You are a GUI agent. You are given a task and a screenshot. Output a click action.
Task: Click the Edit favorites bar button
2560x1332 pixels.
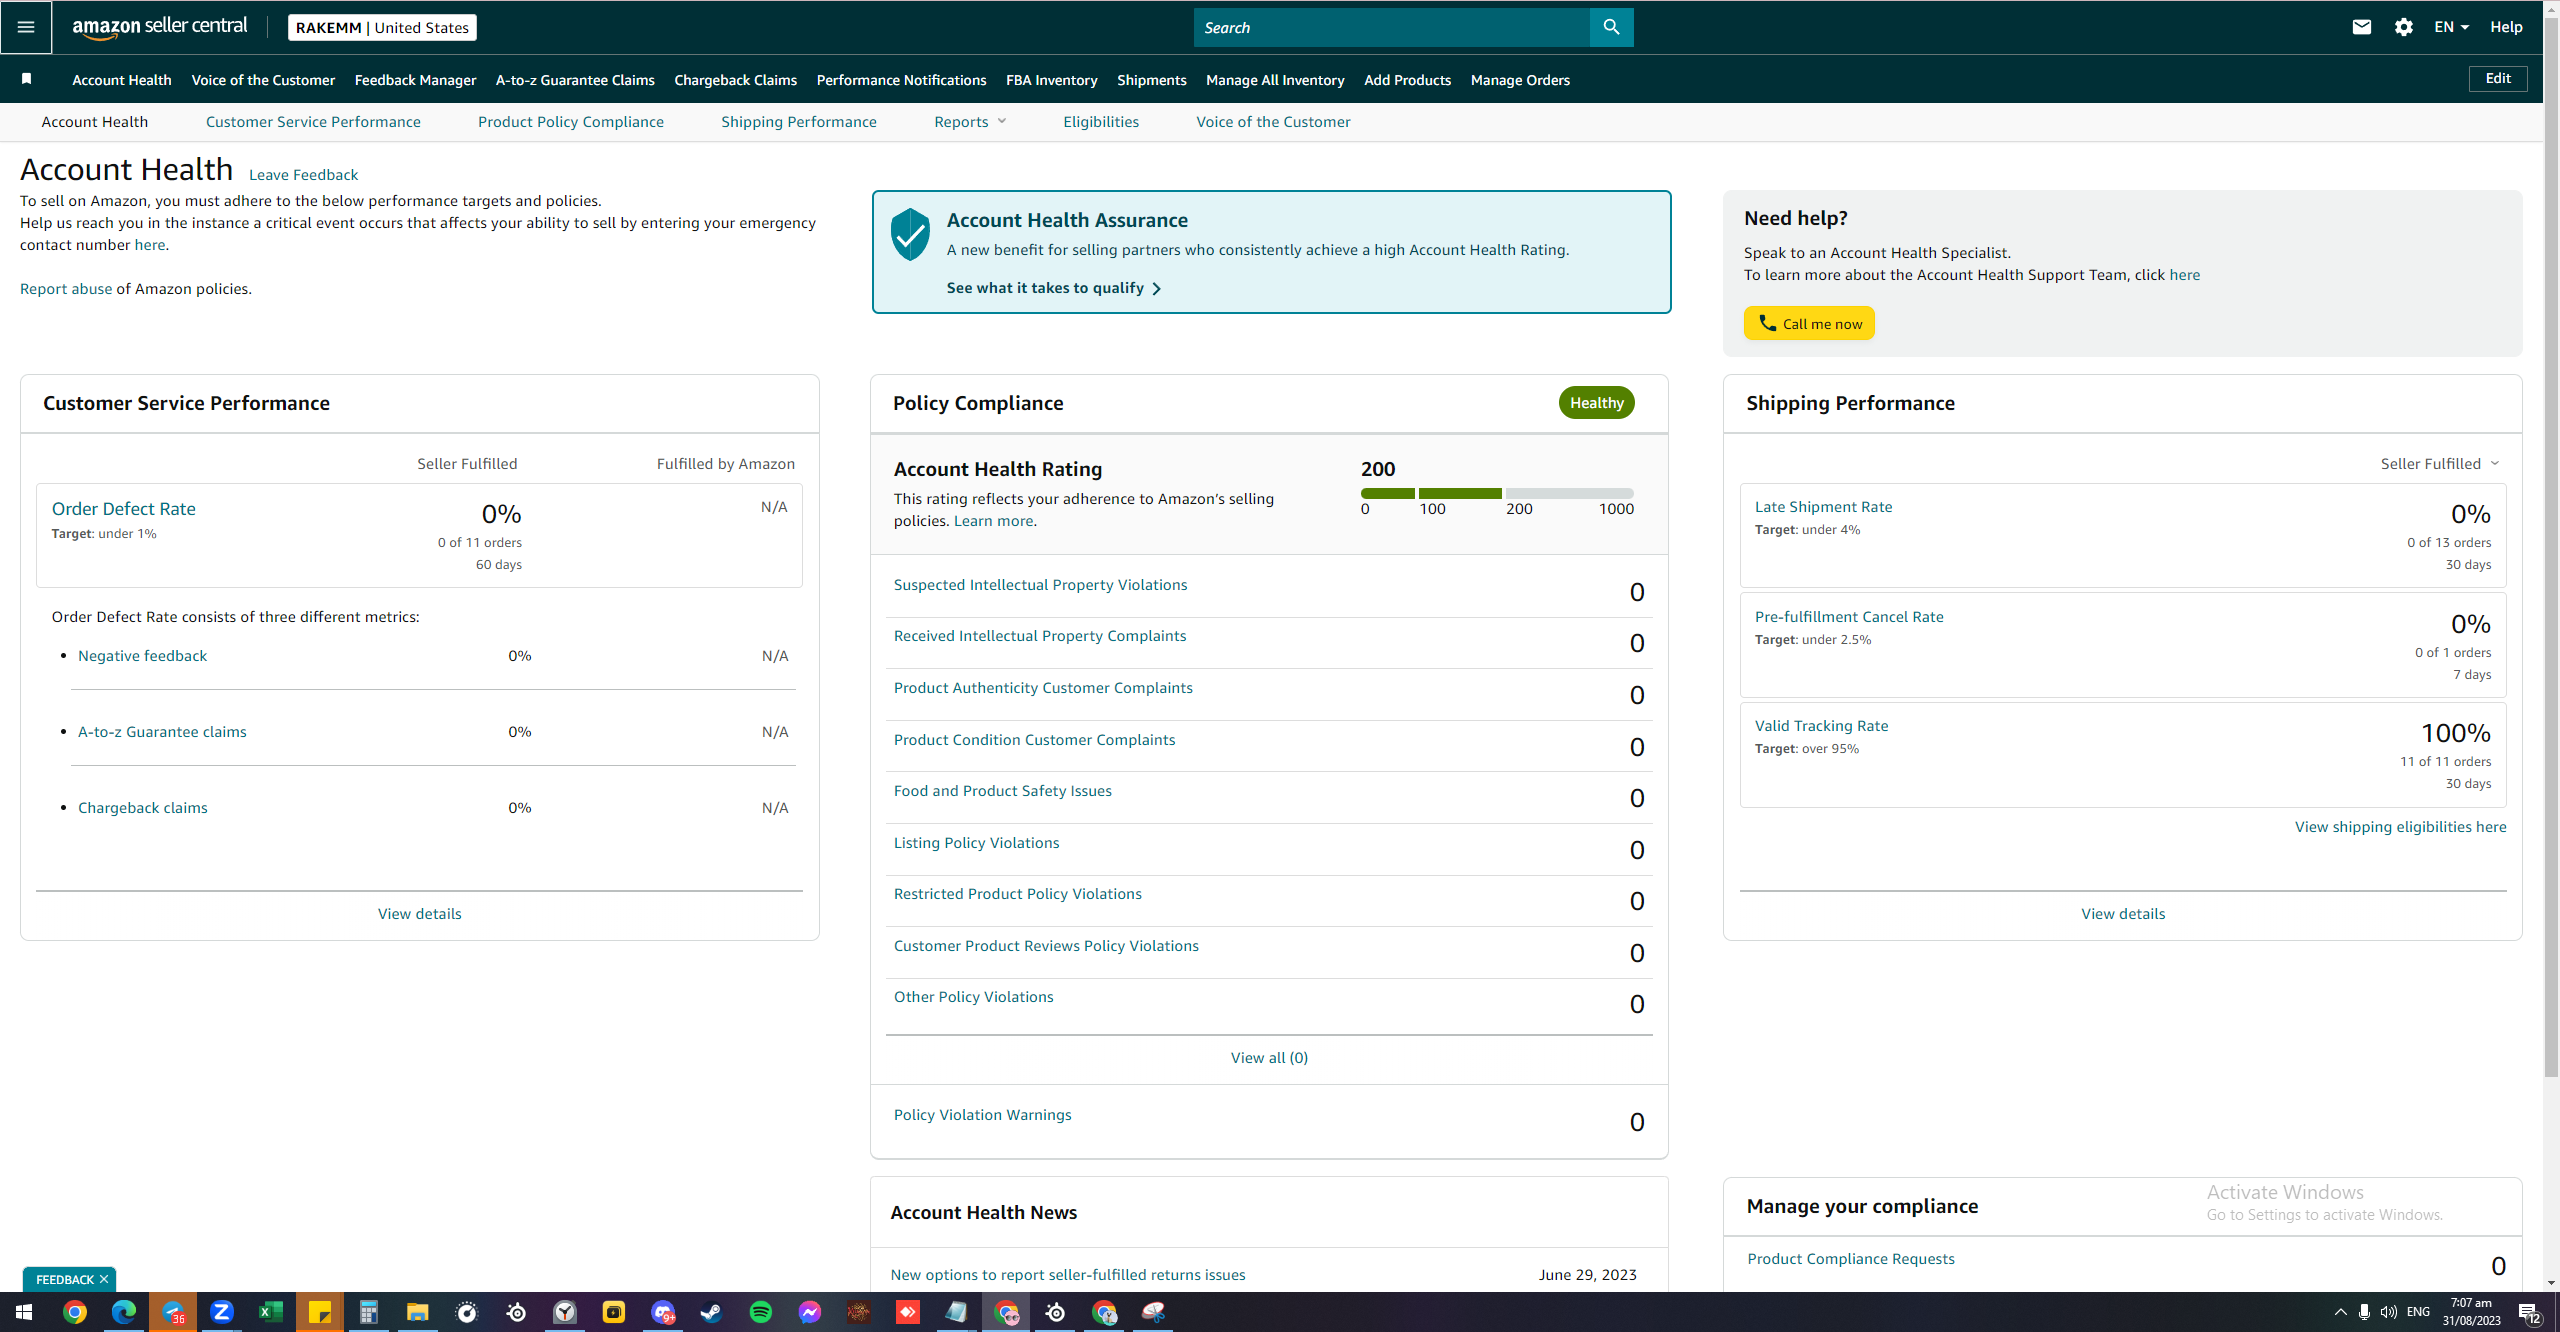[2498, 79]
